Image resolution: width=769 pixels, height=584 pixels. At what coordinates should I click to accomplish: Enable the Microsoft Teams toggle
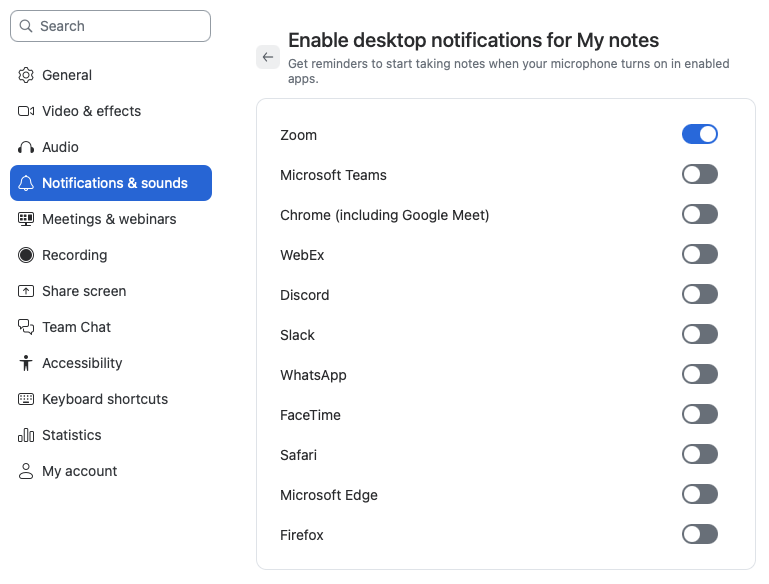tap(700, 174)
